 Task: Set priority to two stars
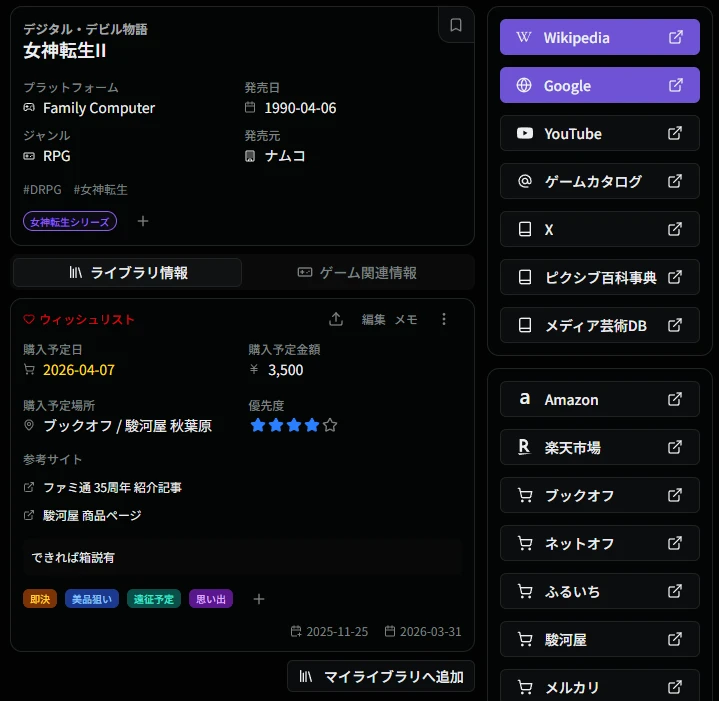pyautogui.click(x=276, y=425)
